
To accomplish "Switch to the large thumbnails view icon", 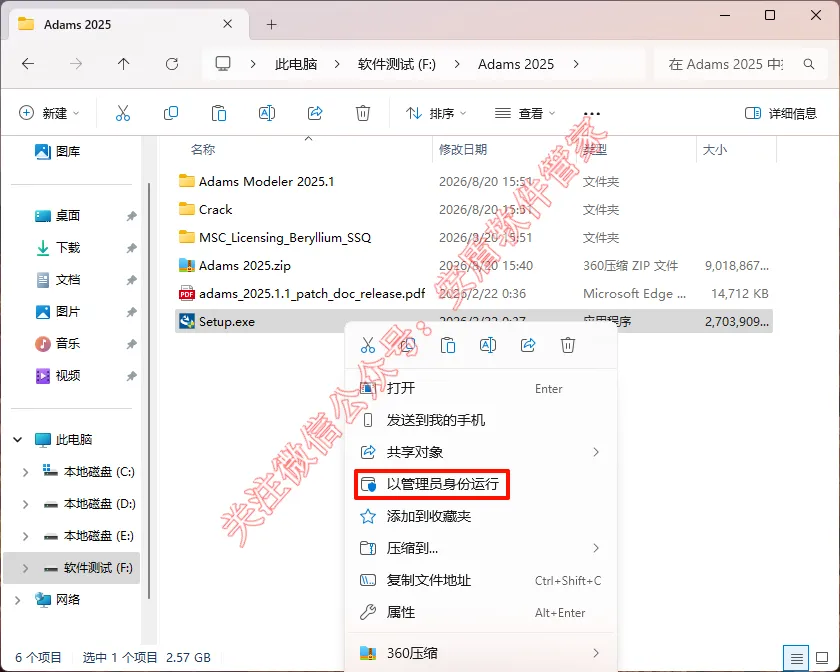I will [822, 658].
